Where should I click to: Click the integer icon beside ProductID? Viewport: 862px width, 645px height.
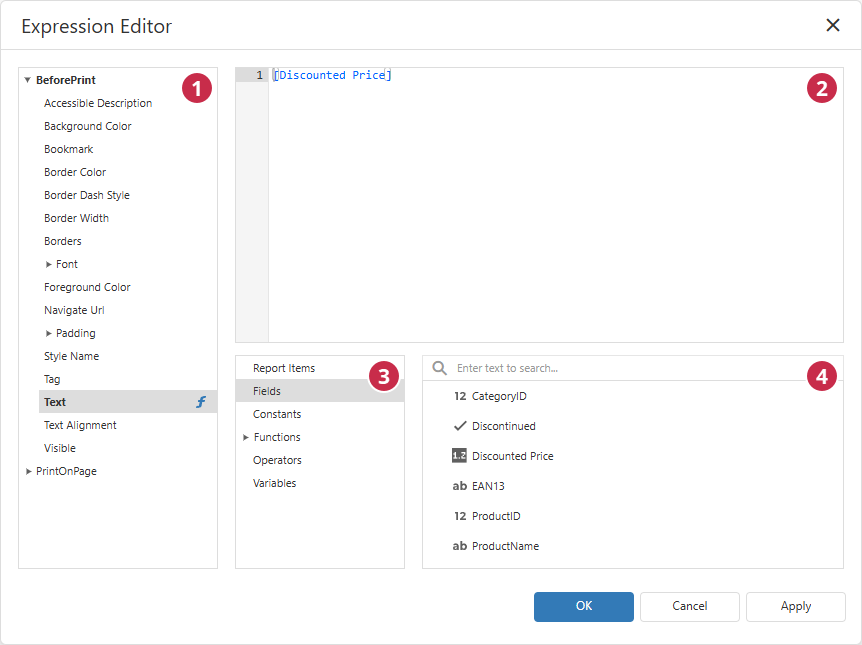(x=460, y=516)
